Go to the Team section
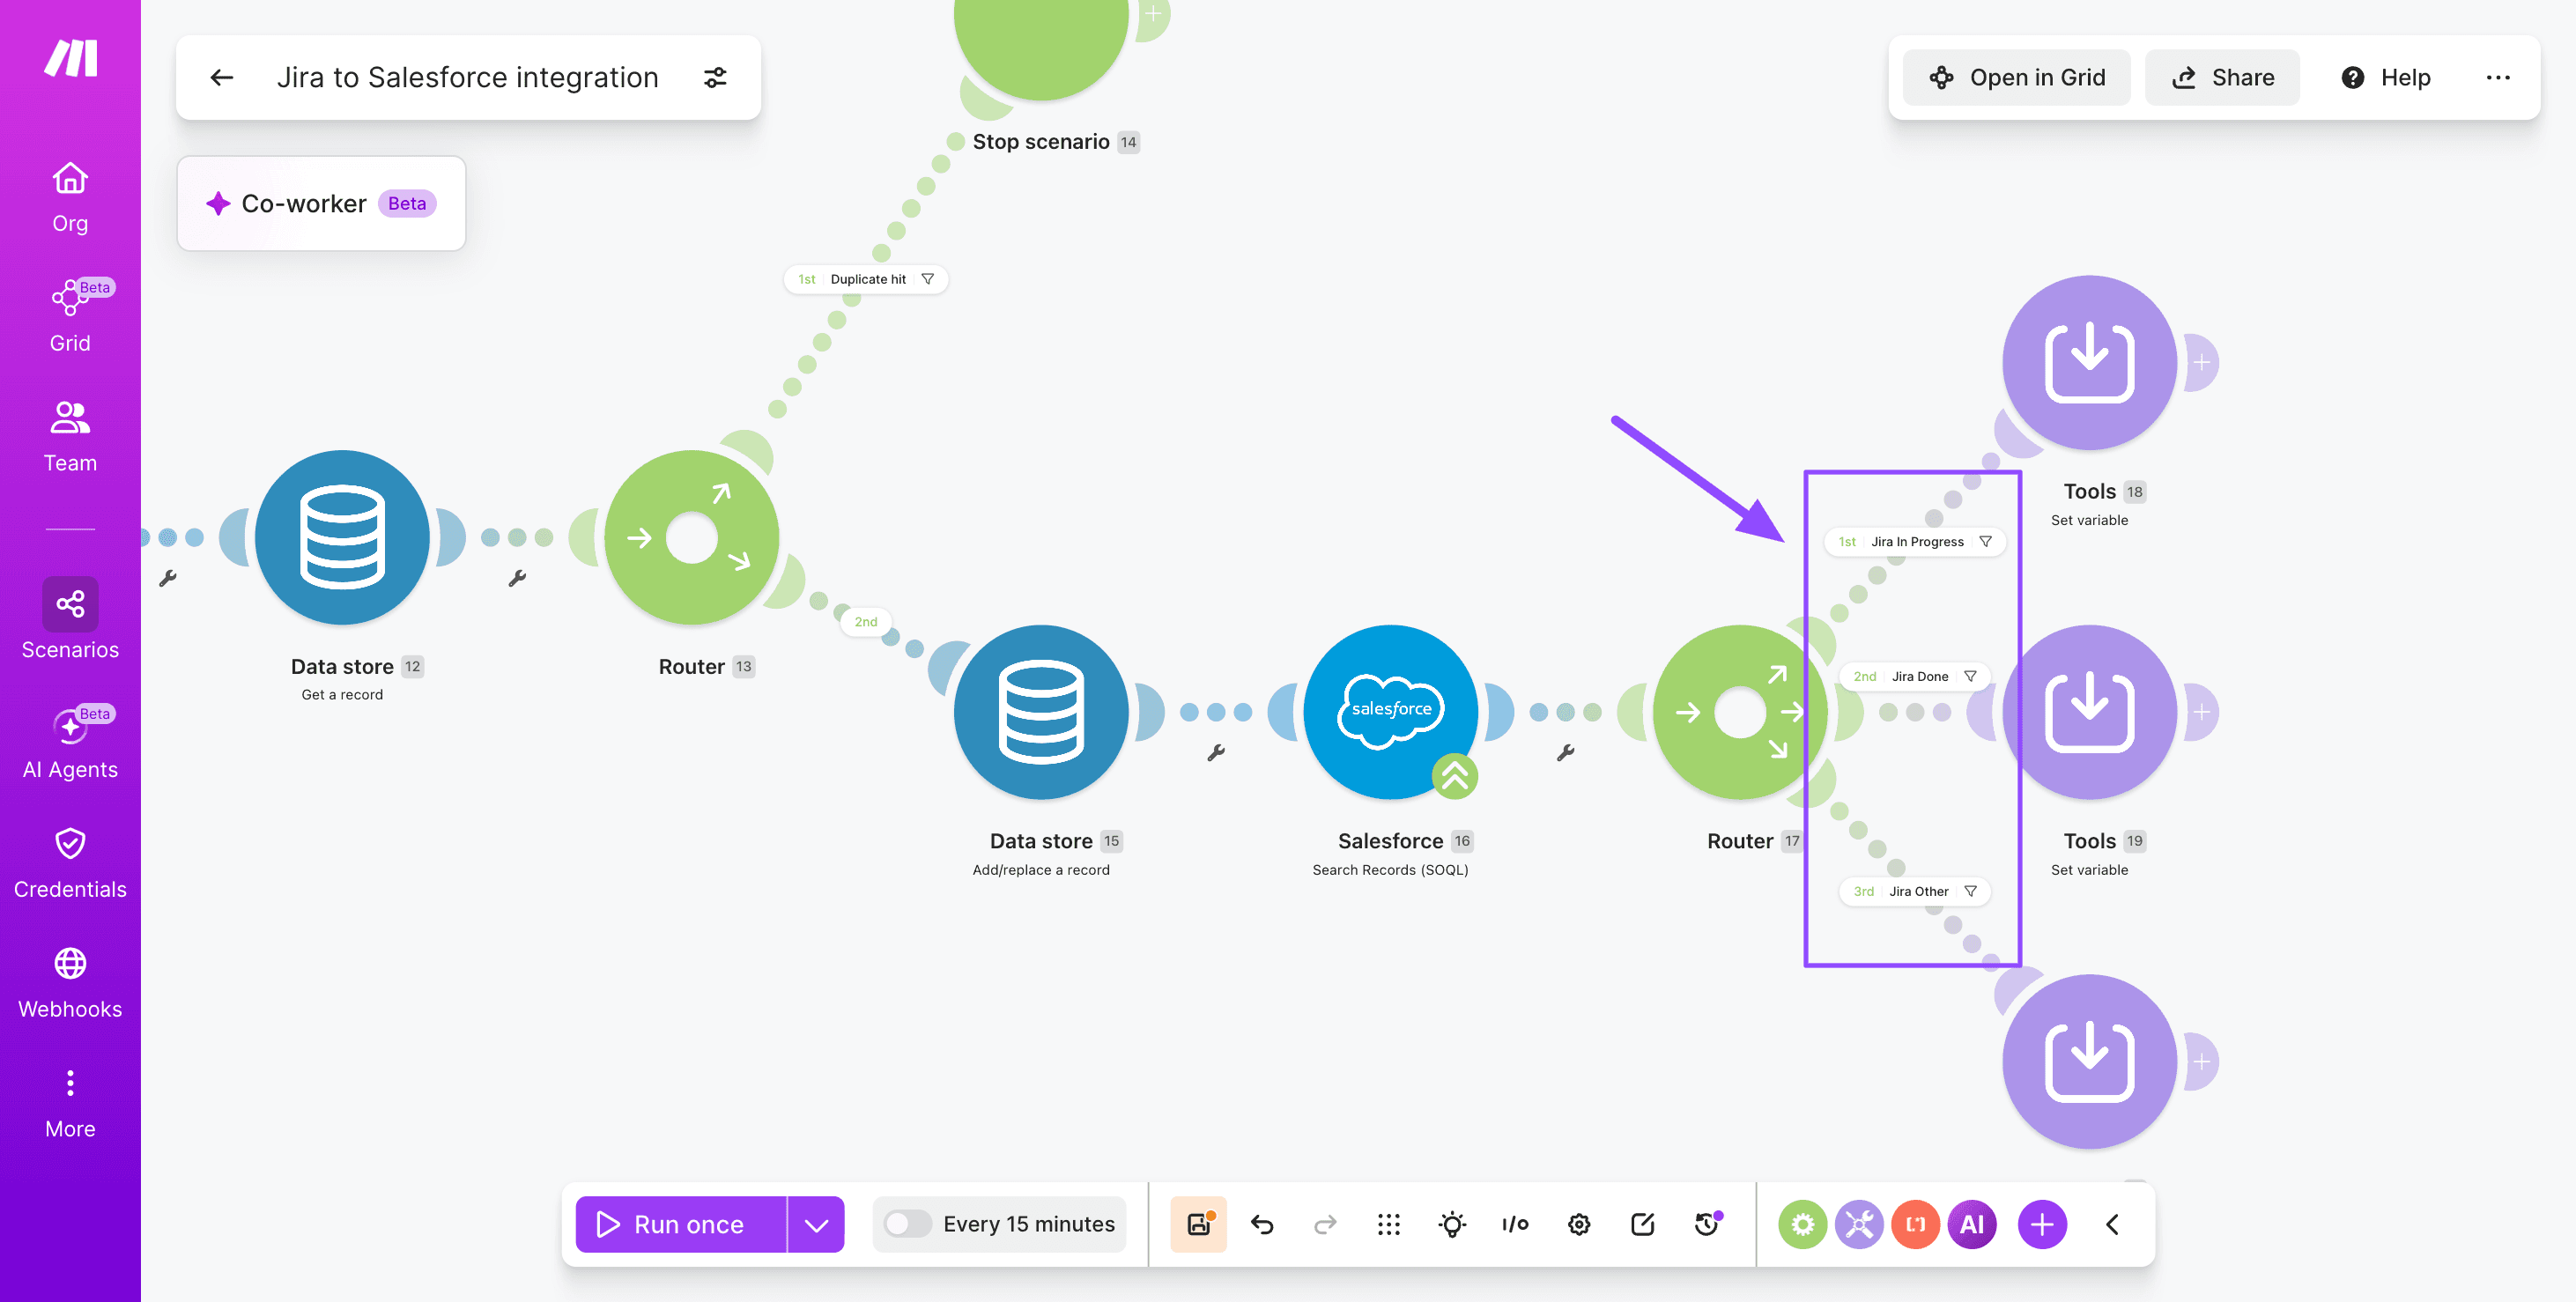This screenshot has width=2576, height=1302. click(x=70, y=437)
